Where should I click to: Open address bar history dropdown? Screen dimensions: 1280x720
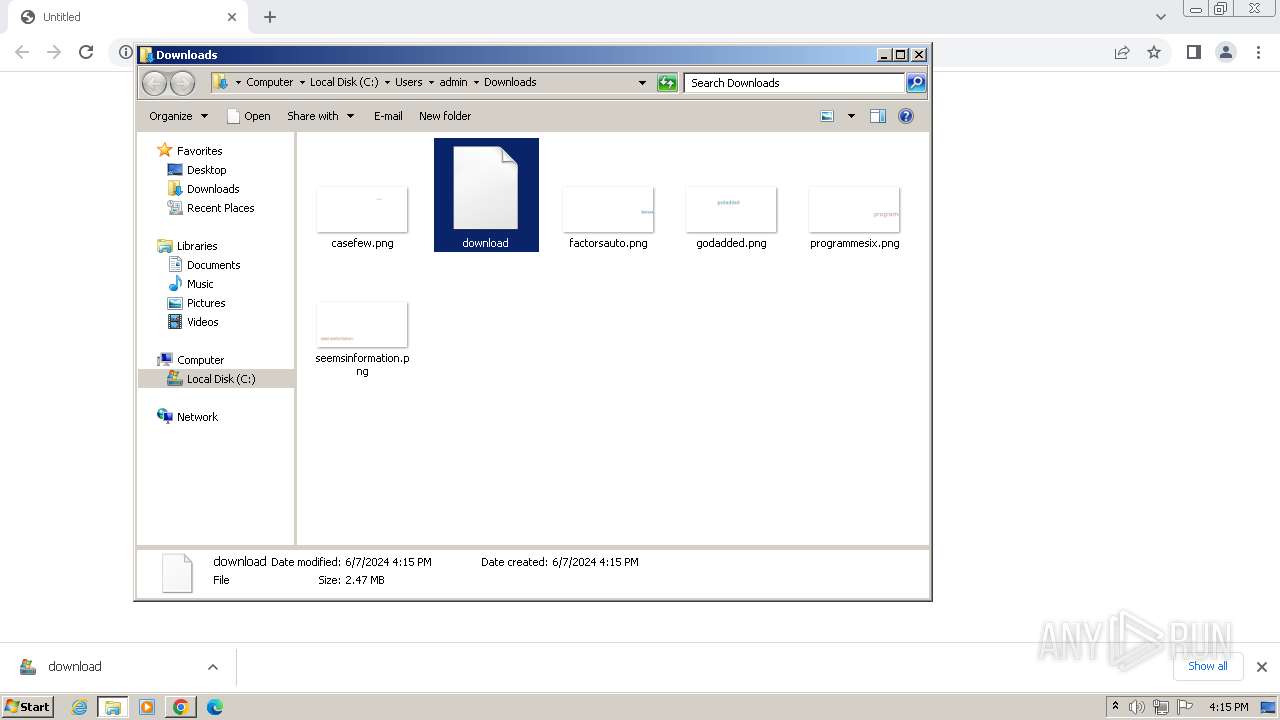click(642, 83)
